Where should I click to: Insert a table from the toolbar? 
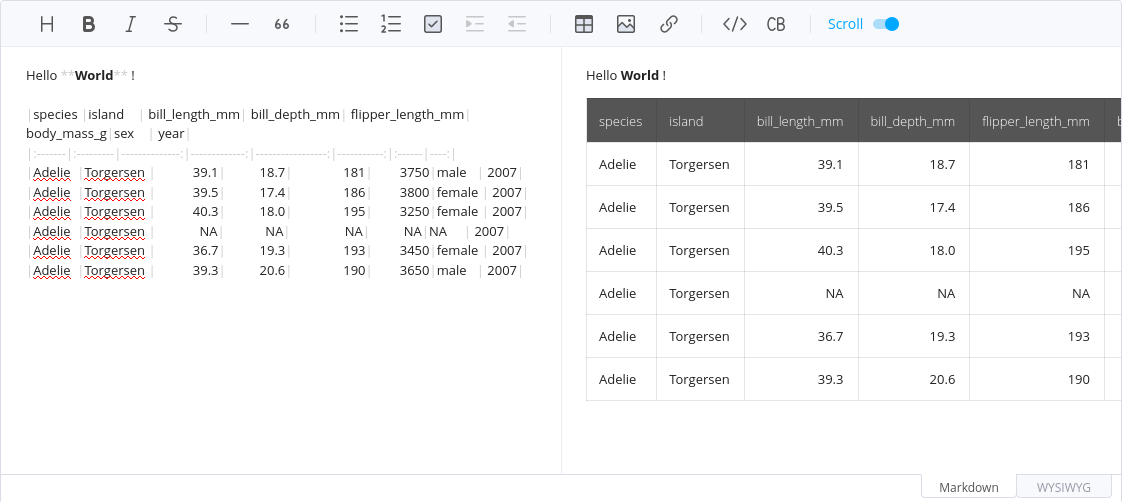[x=584, y=24]
